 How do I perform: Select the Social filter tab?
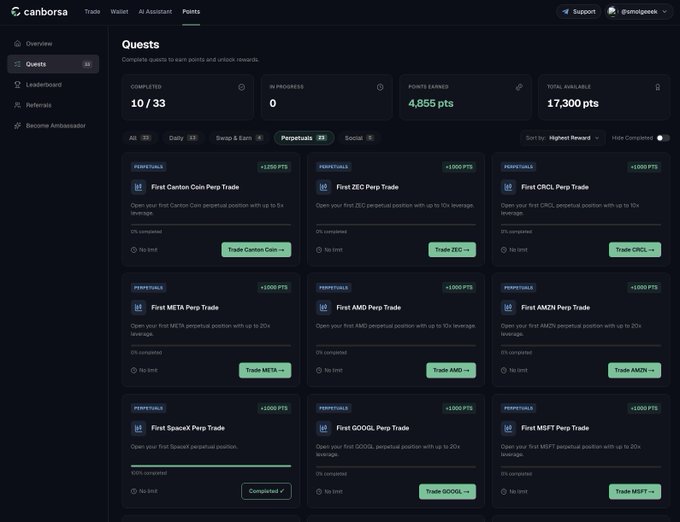click(x=359, y=138)
